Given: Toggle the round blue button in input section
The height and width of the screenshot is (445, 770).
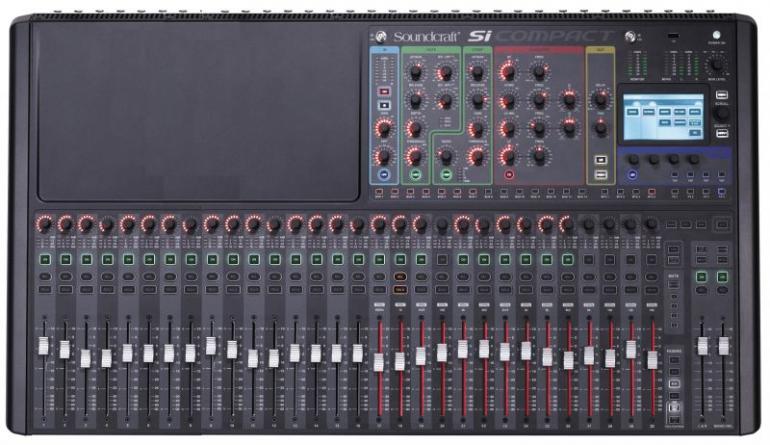Looking at the screenshot, I should [x=384, y=174].
